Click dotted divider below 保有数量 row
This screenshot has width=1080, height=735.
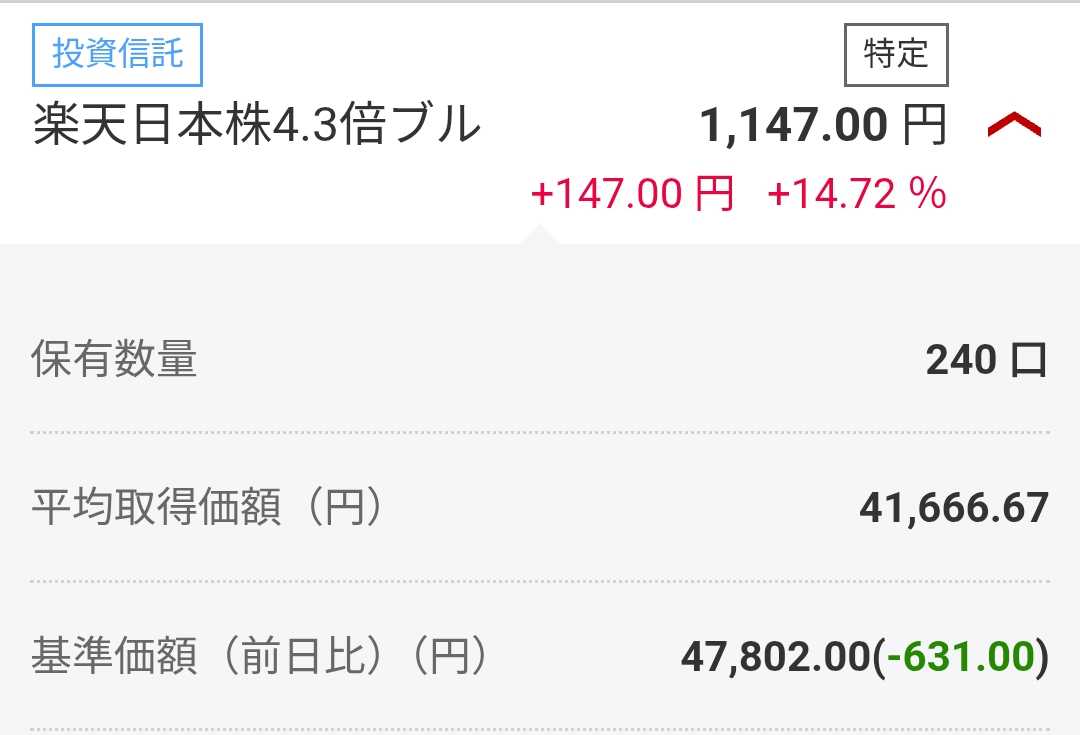[540, 433]
